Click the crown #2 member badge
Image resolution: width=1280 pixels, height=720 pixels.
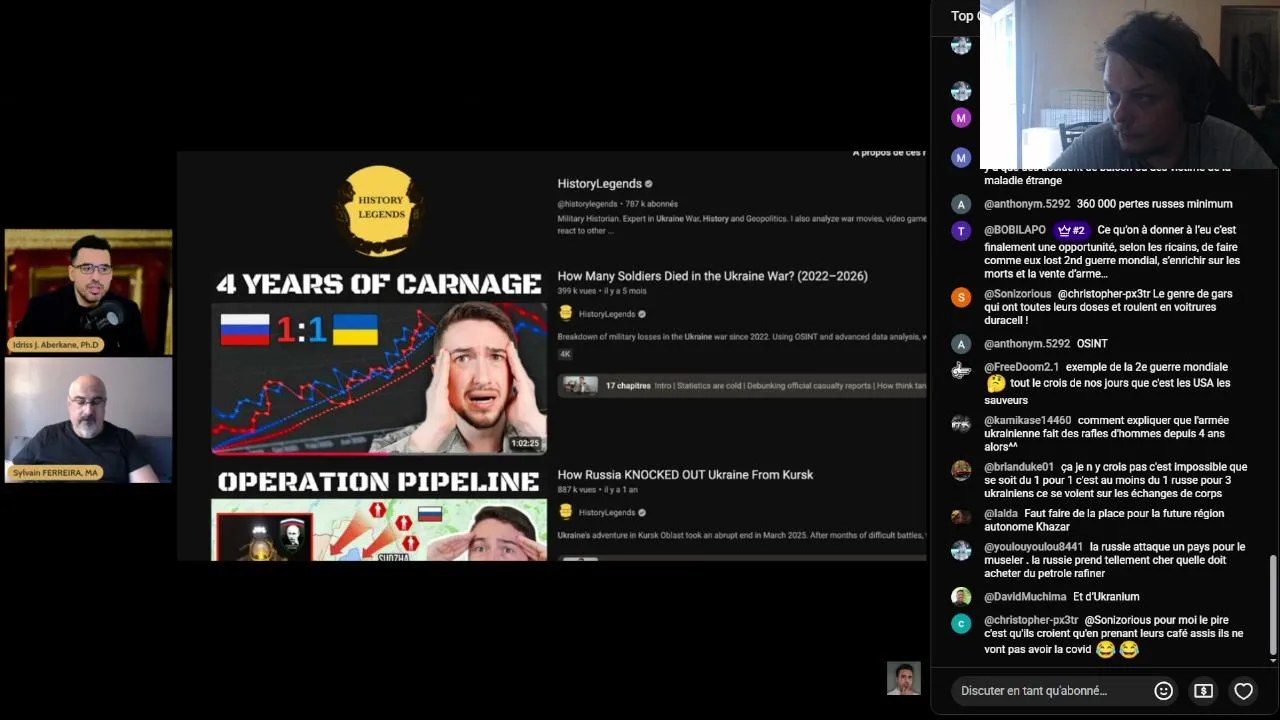pos(1071,230)
